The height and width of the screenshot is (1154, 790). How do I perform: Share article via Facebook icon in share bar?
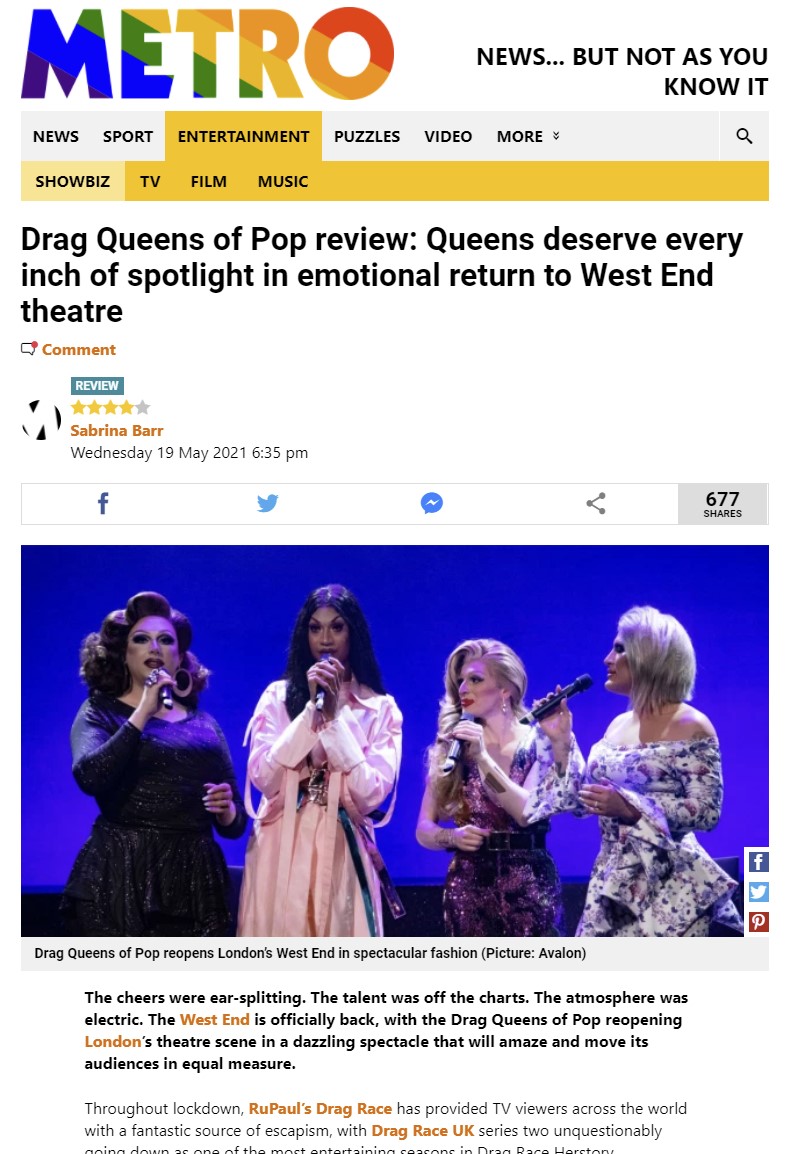(x=103, y=503)
